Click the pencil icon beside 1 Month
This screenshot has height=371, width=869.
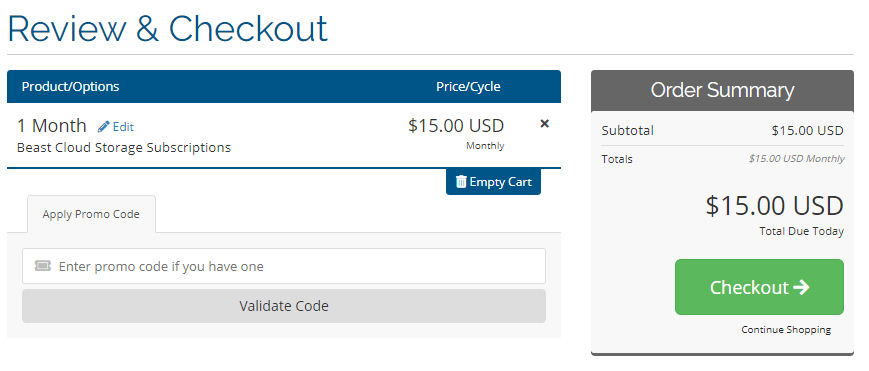pos(104,127)
